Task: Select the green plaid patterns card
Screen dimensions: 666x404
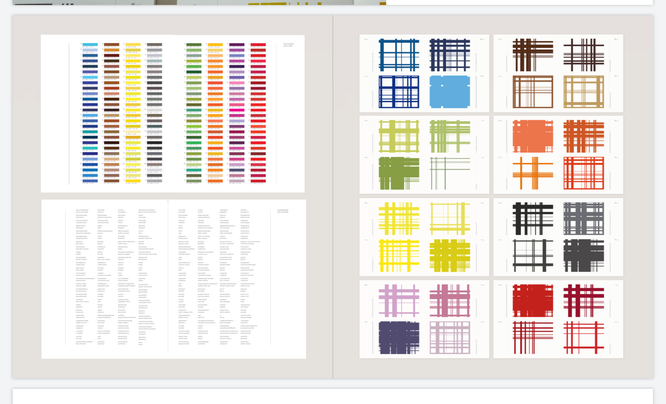Action: (424, 155)
